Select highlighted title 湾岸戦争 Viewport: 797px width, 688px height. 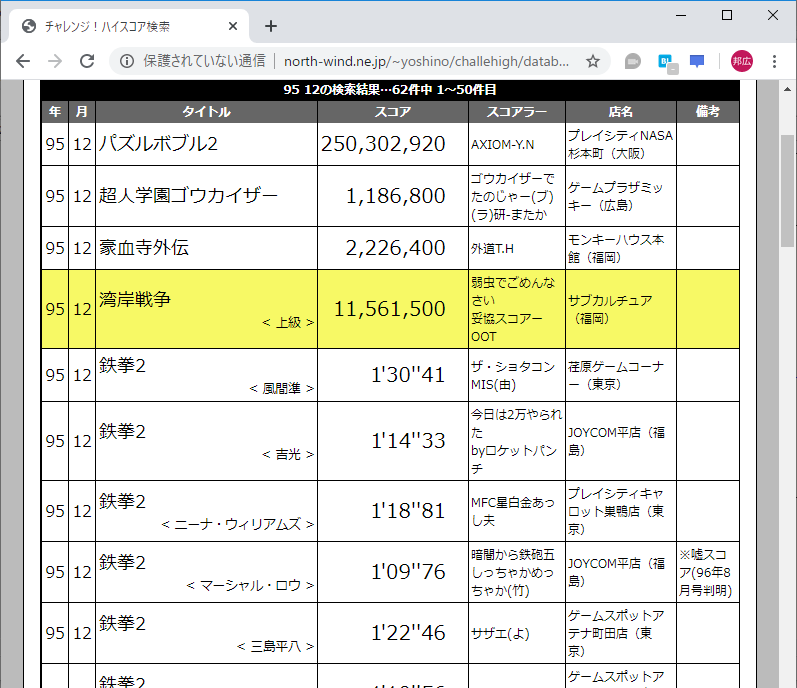[135, 299]
